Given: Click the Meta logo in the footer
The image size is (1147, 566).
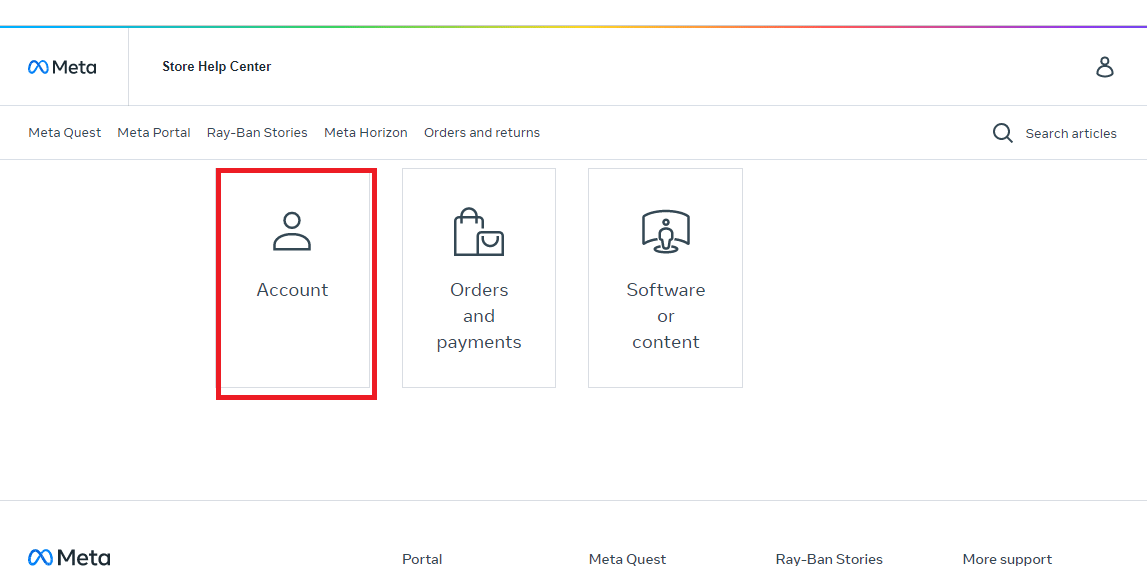Looking at the screenshot, I should [69, 558].
